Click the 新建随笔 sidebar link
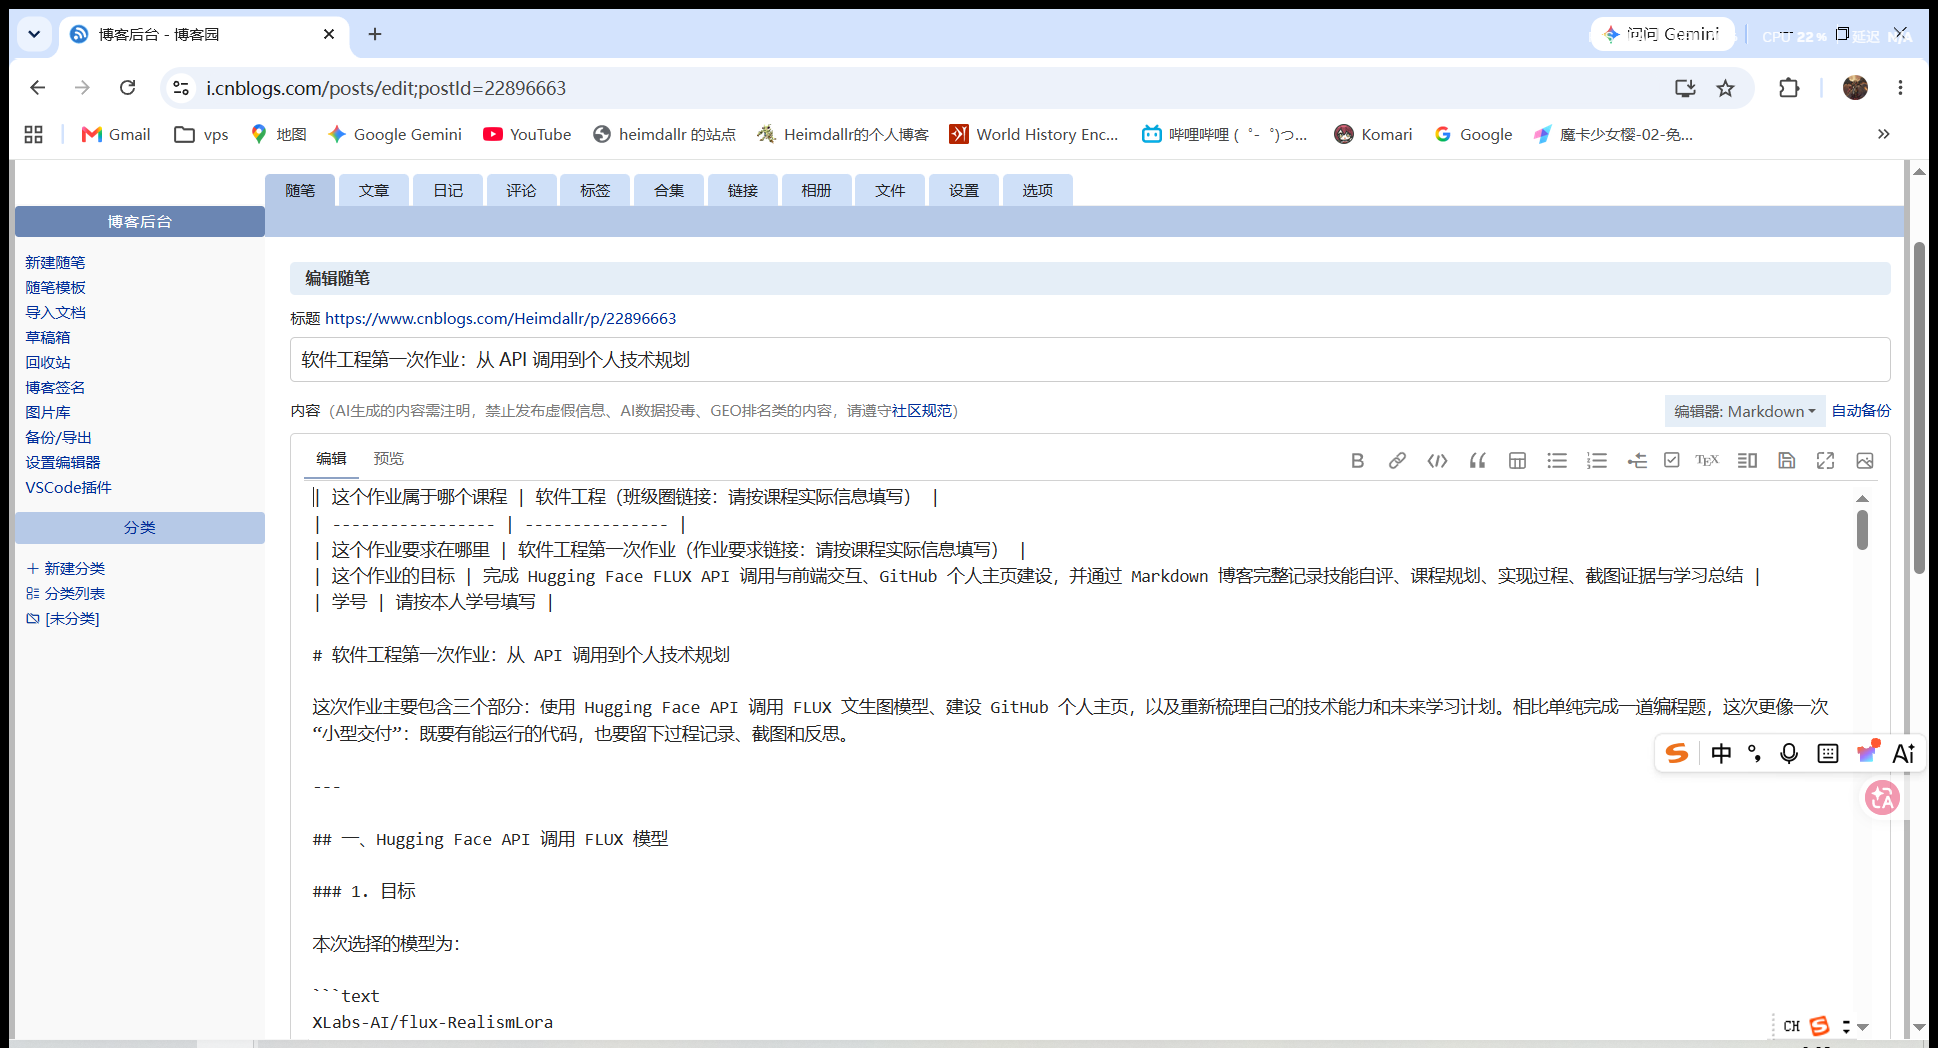Image resolution: width=1938 pixels, height=1048 pixels. pyautogui.click(x=55, y=262)
